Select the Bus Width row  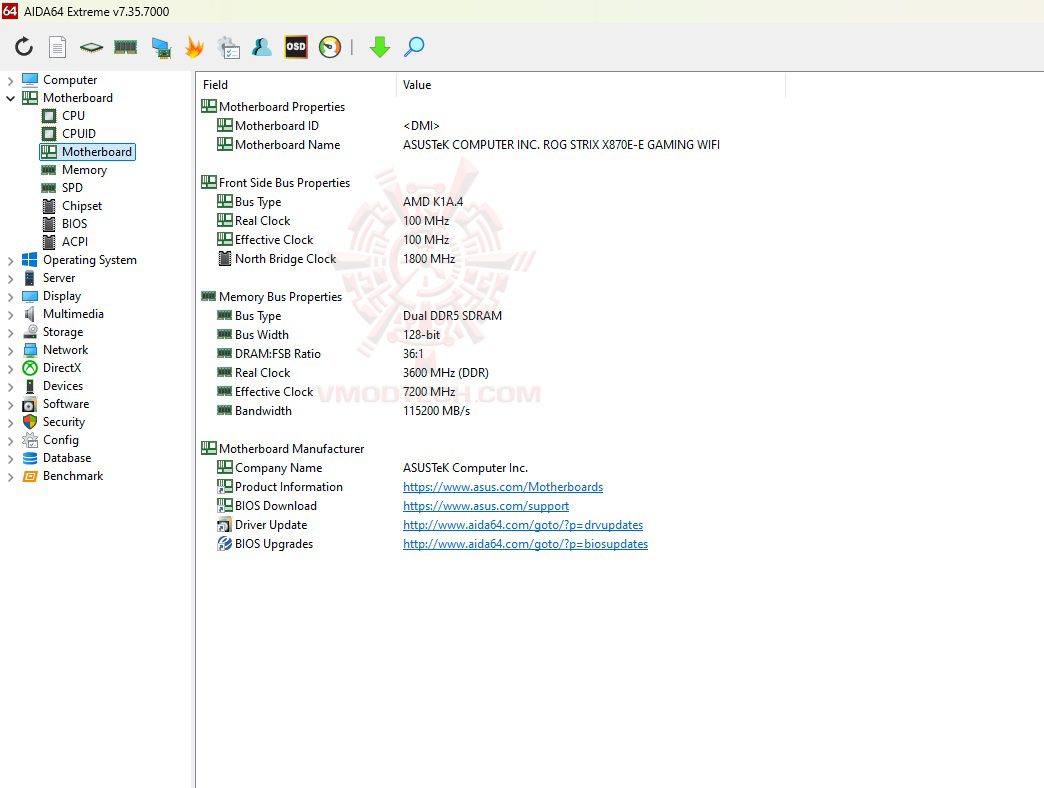pos(328,335)
